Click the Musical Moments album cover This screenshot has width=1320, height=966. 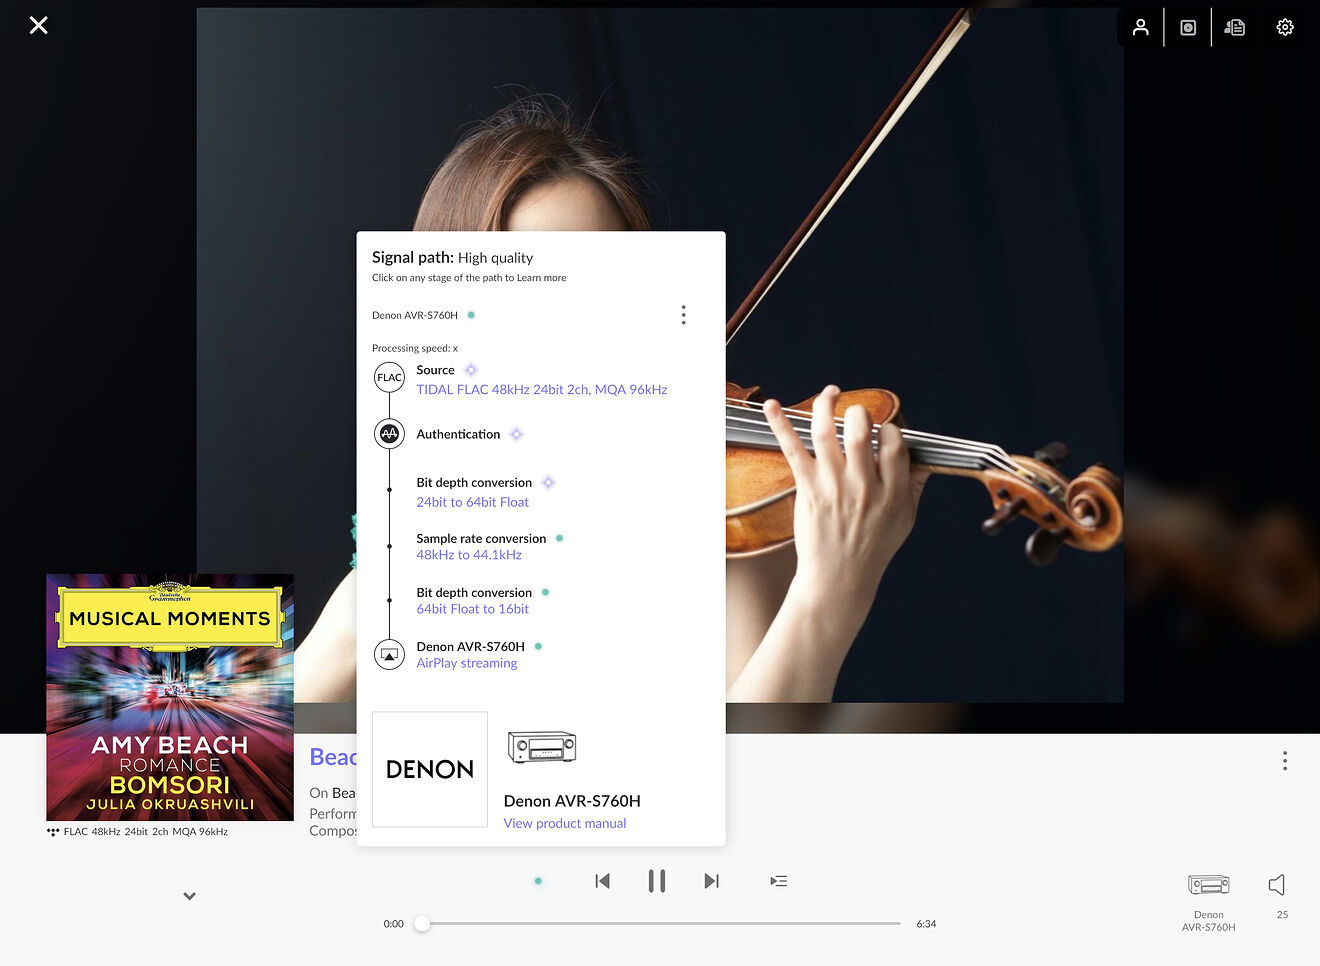(170, 697)
